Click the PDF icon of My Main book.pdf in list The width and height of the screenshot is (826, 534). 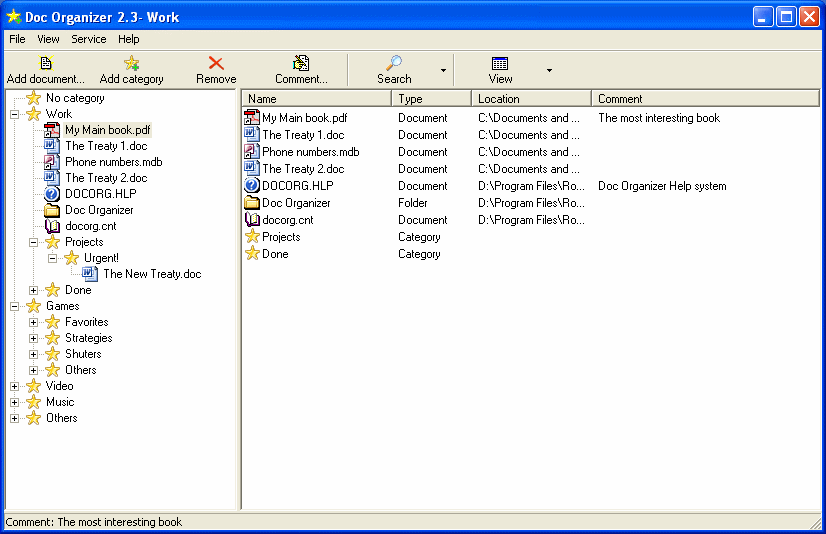[x=252, y=117]
